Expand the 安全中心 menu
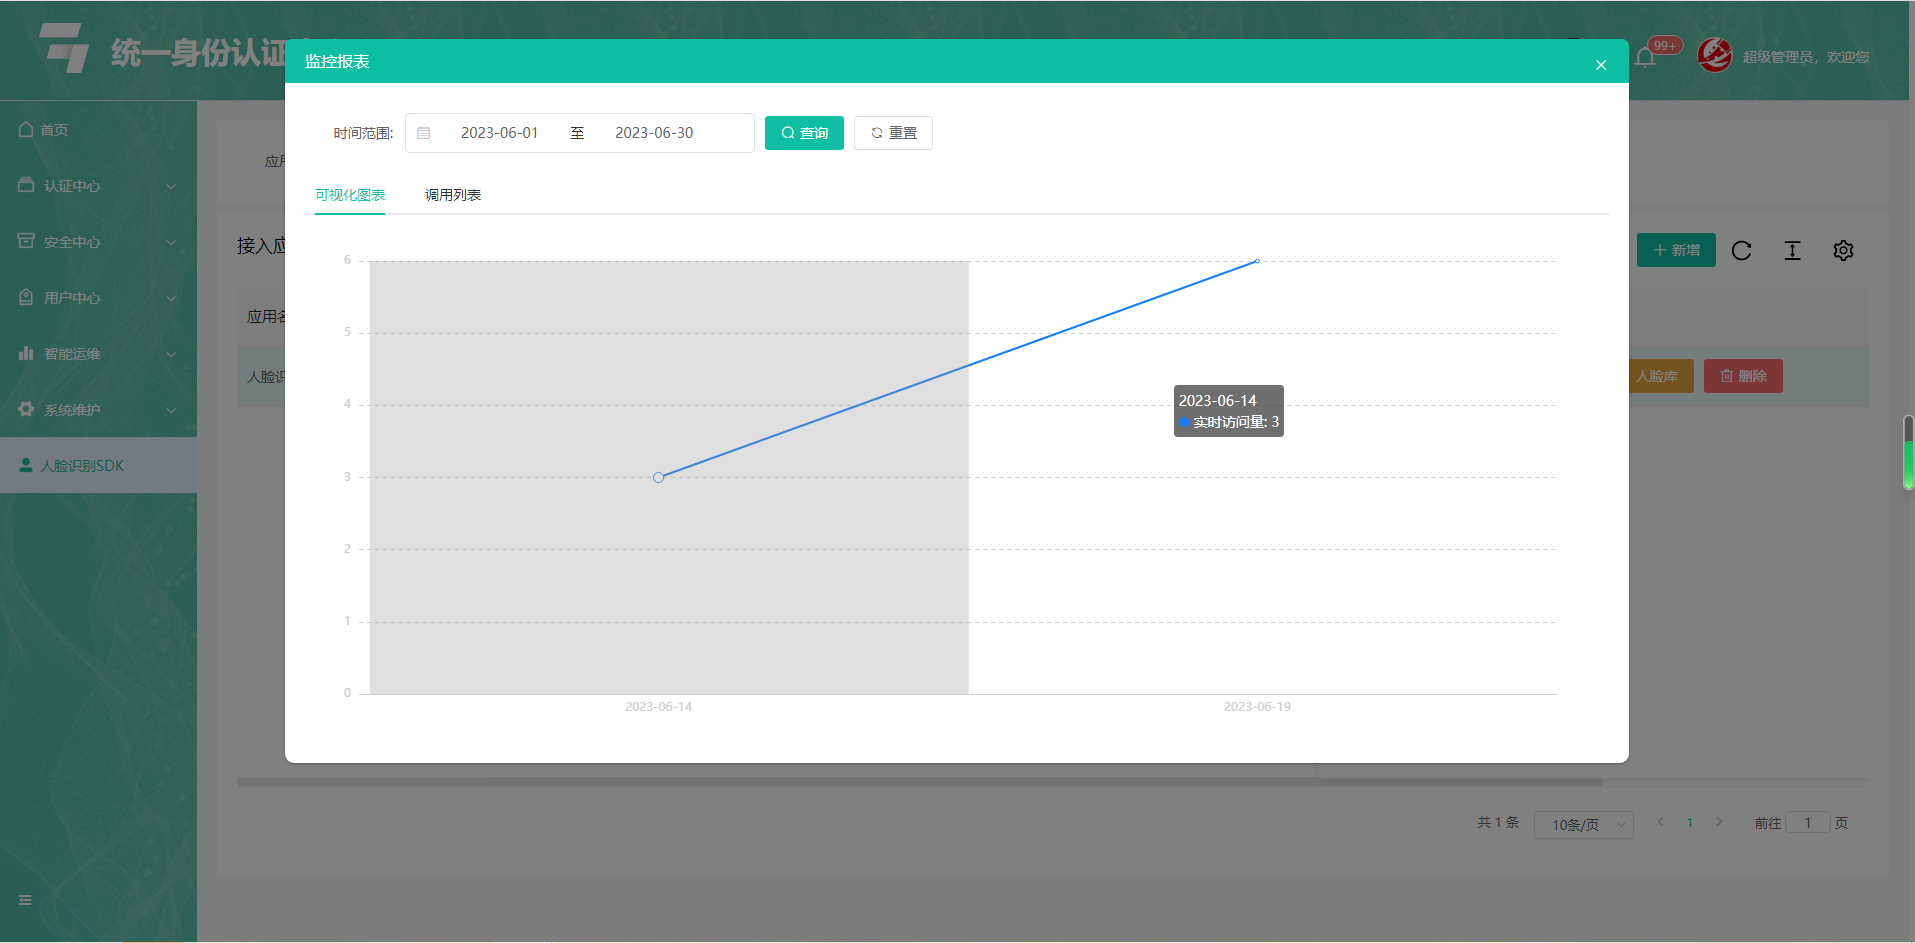 (x=98, y=242)
